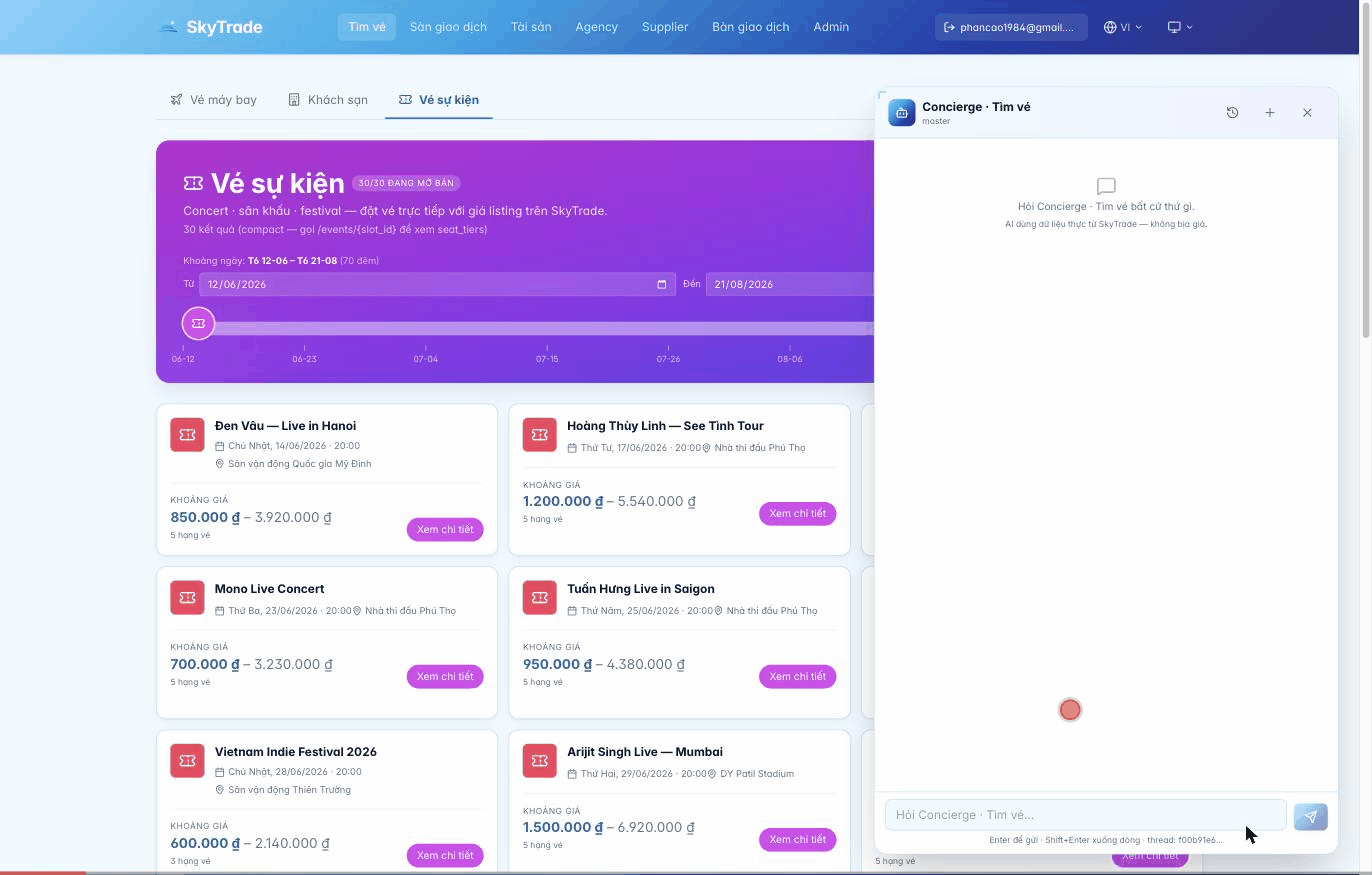
Task: Click the Đen Vâu event ticket icon
Action: [187, 435]
